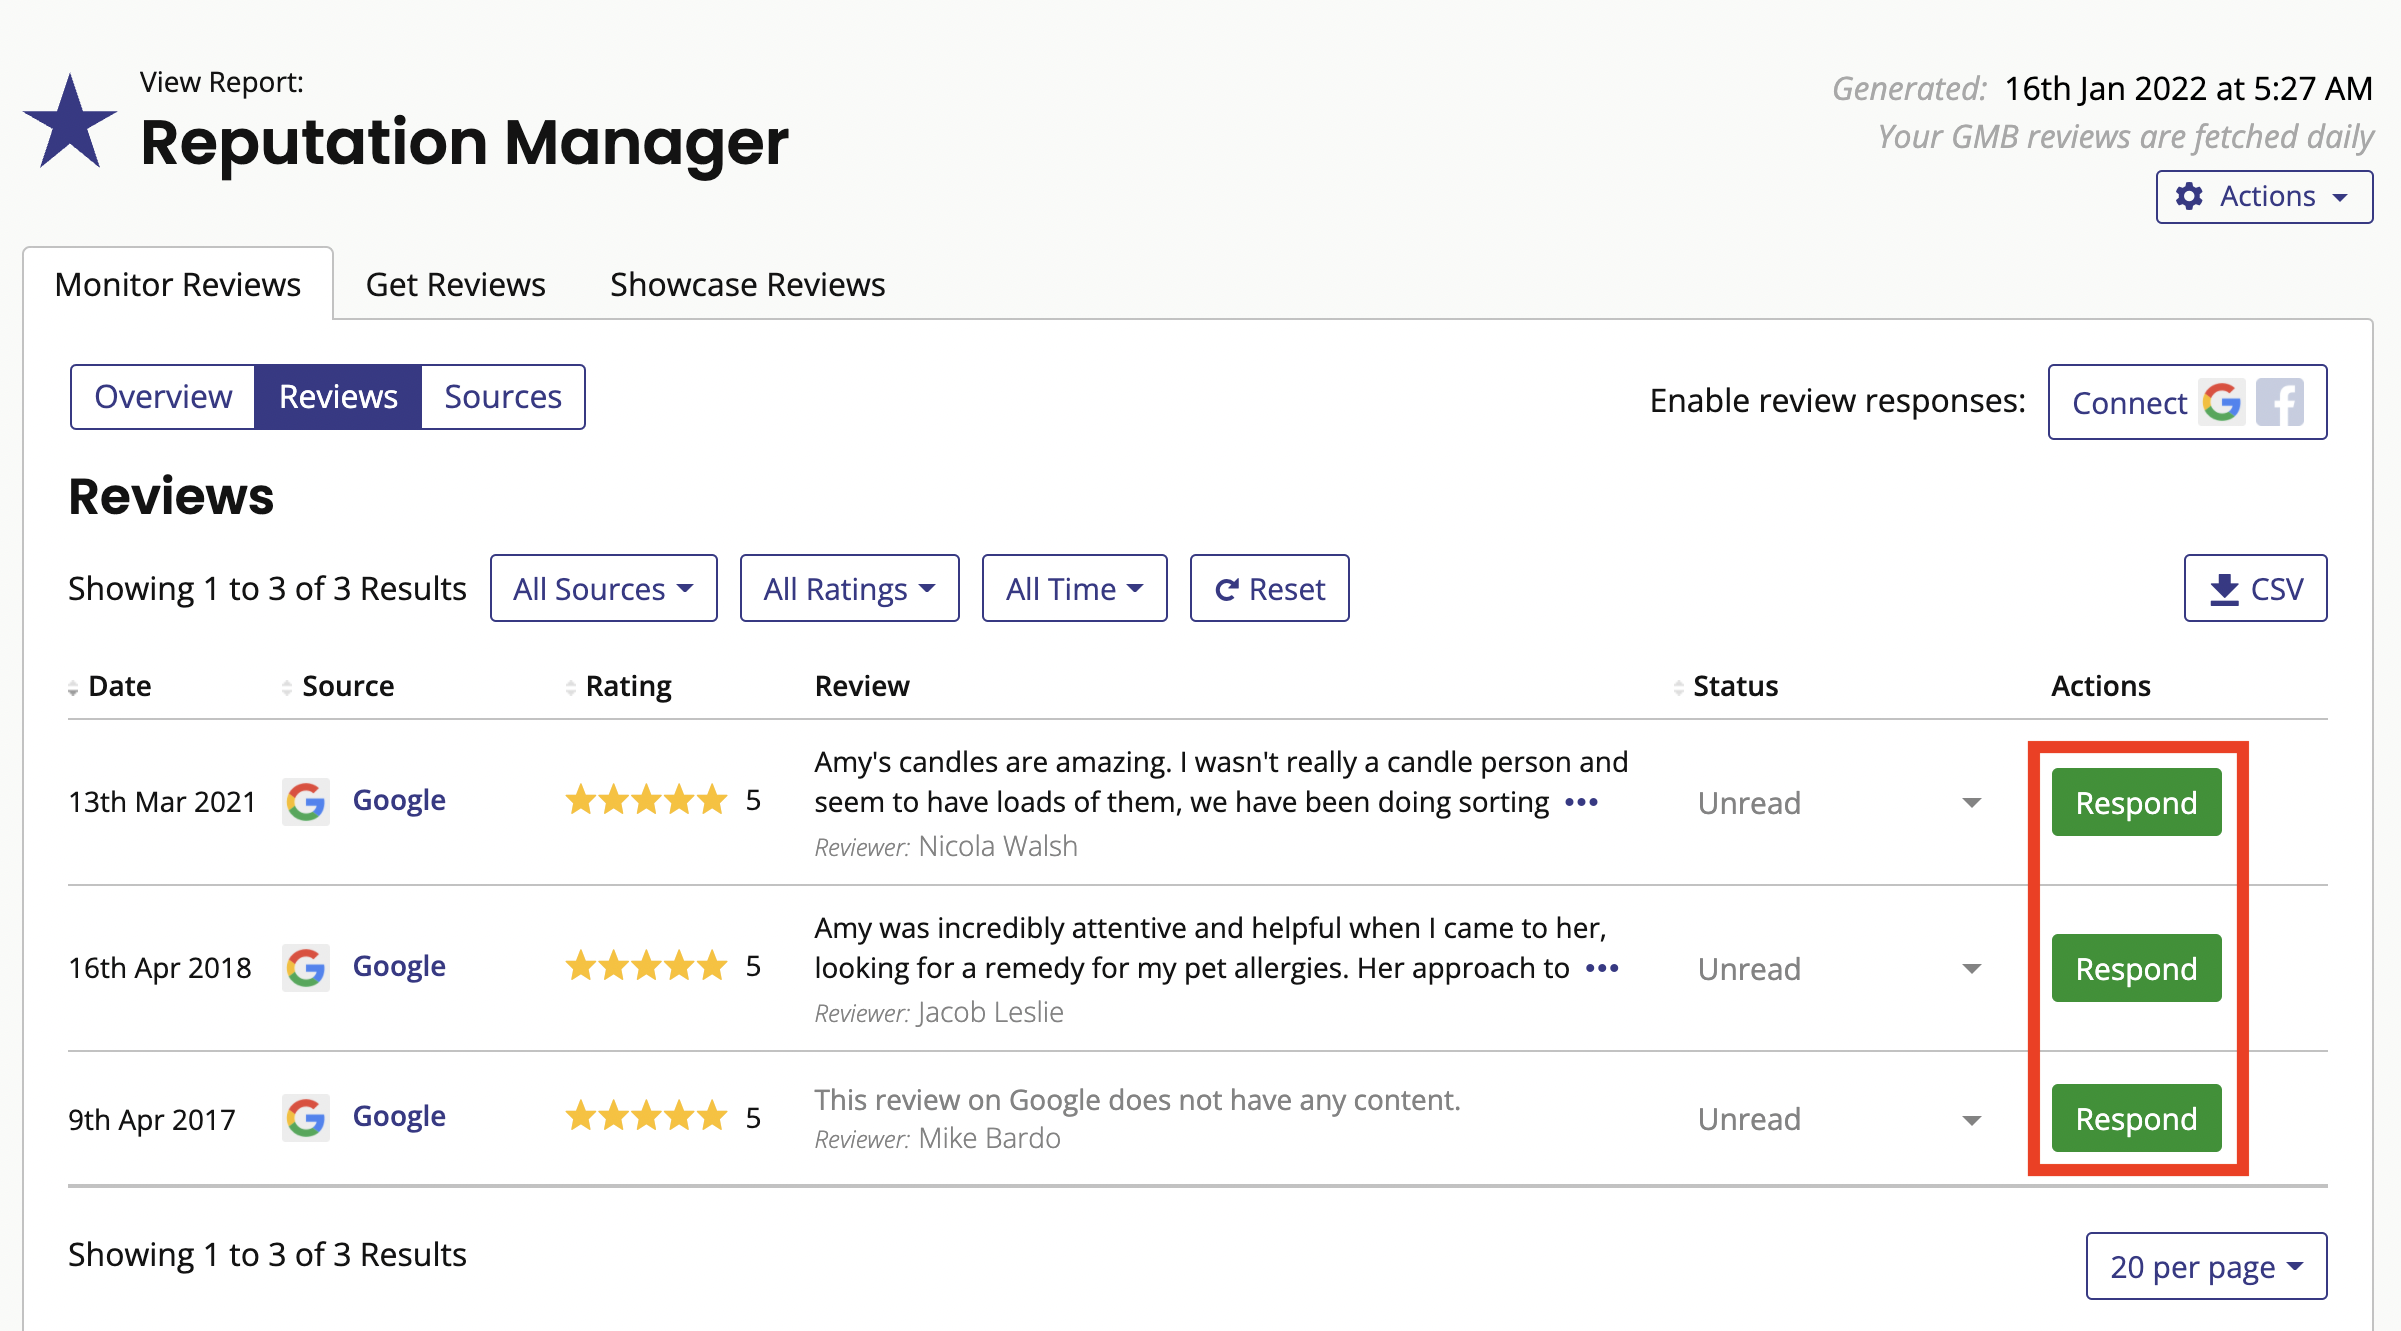The image size is (2401, 1331).
Task: Click the Facebook icon in Connect button
Action: point(2280,402)
